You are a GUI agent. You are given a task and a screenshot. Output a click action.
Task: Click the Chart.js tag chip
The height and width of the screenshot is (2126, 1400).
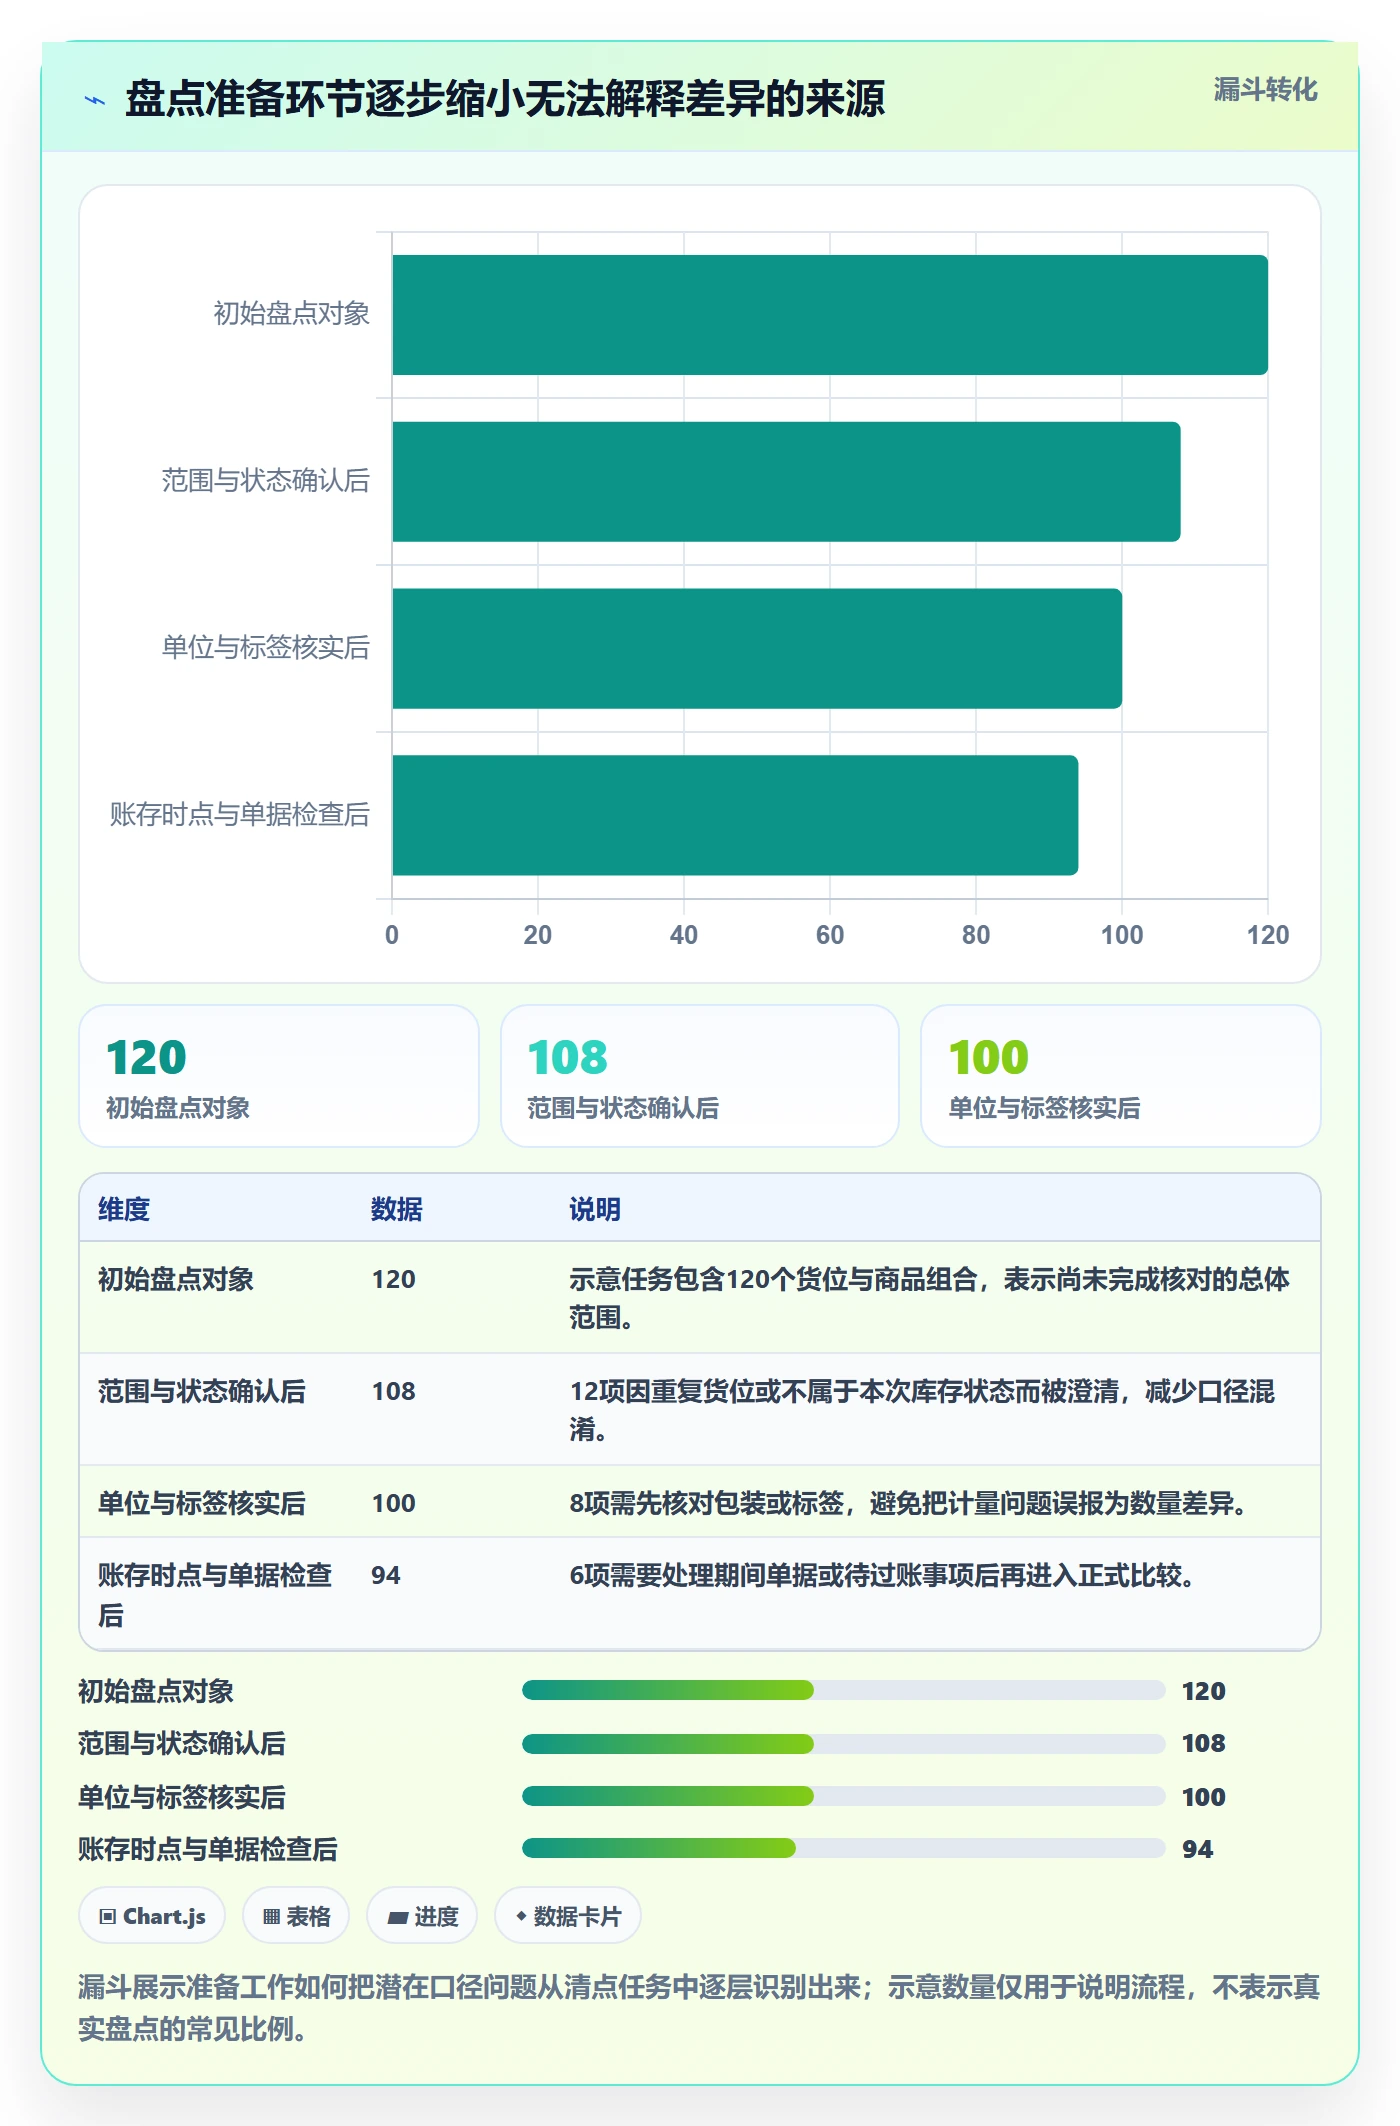[152, 1916]
